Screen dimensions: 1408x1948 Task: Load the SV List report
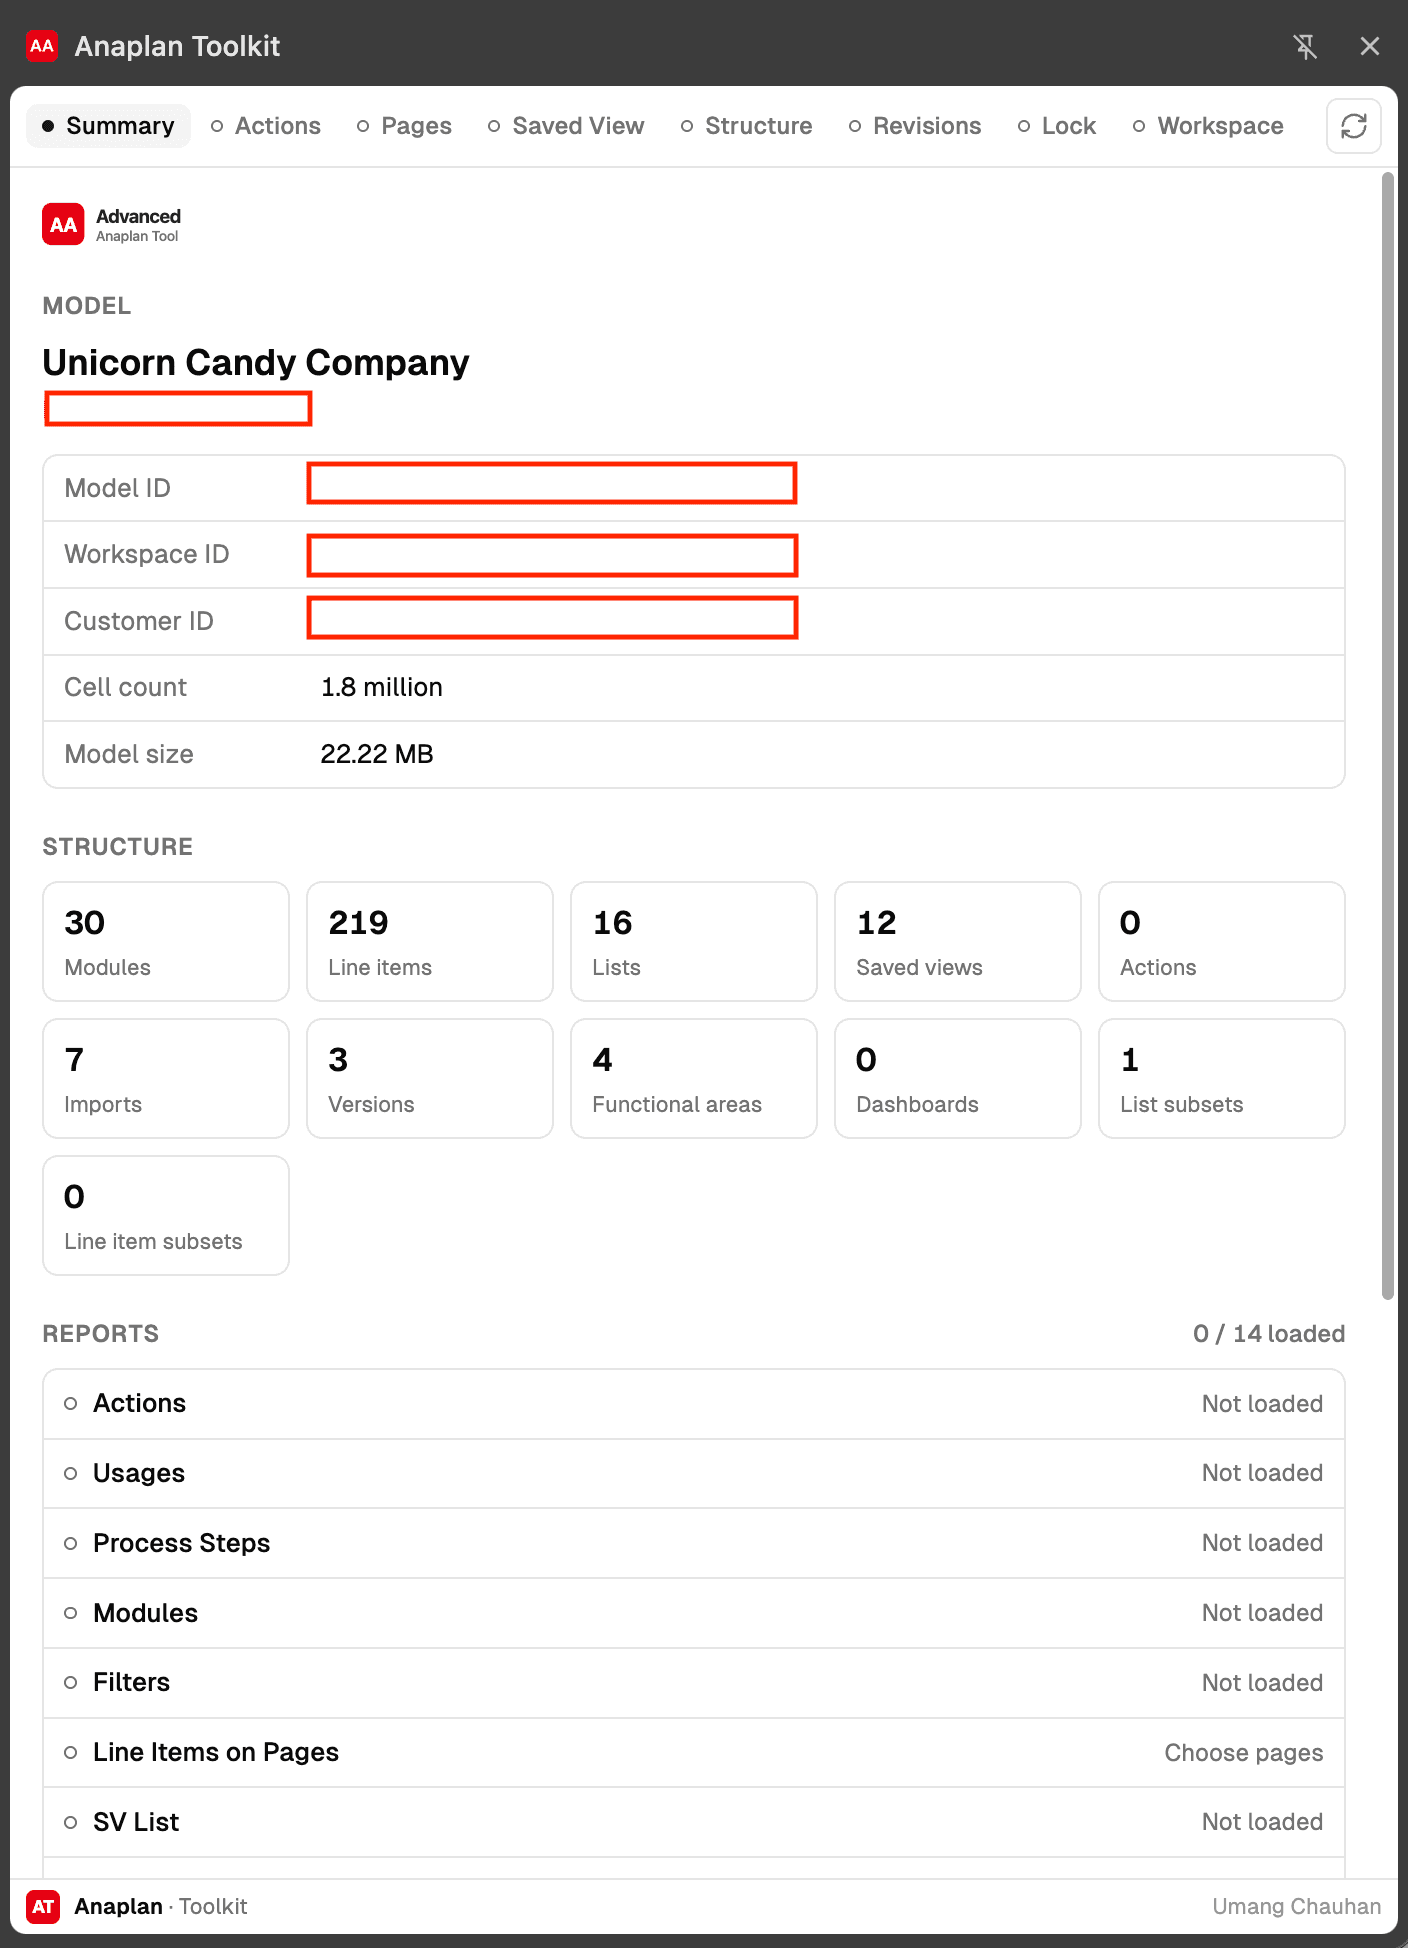694,1822
